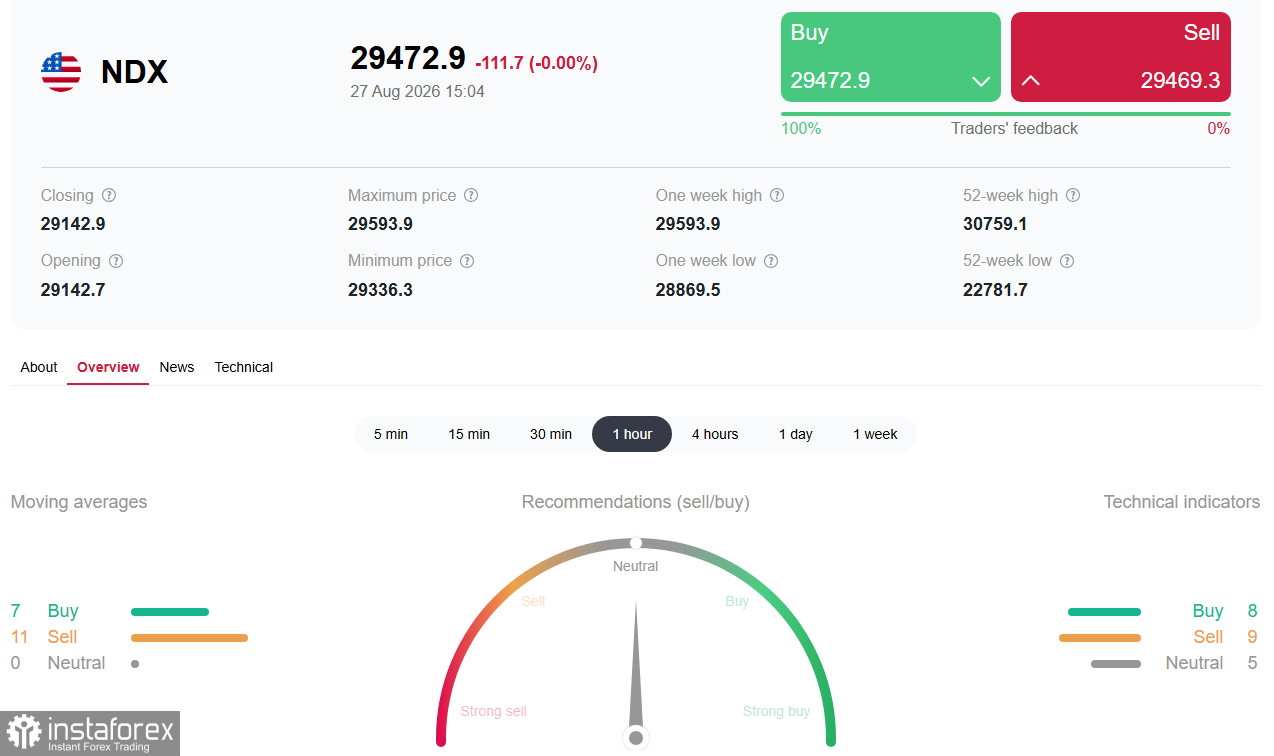Click the Strong sell gauge label
Image resolution: width=1274 pixels, height=756 pixels.
[x=494, y=711]
